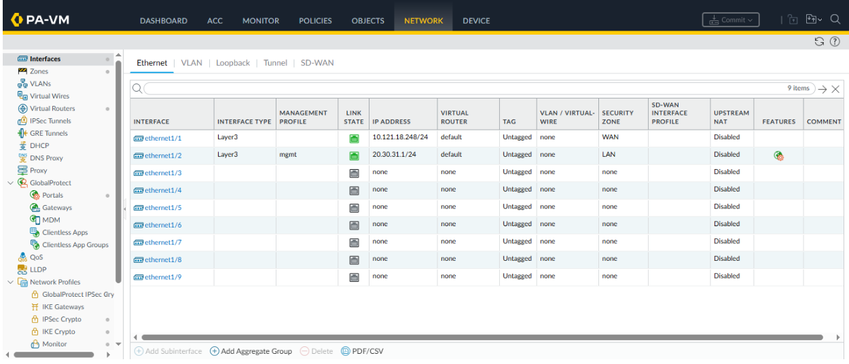Screen dimensions: 849x364
Task: Select Monitor under Network Profiles
Action: (54, 344)
